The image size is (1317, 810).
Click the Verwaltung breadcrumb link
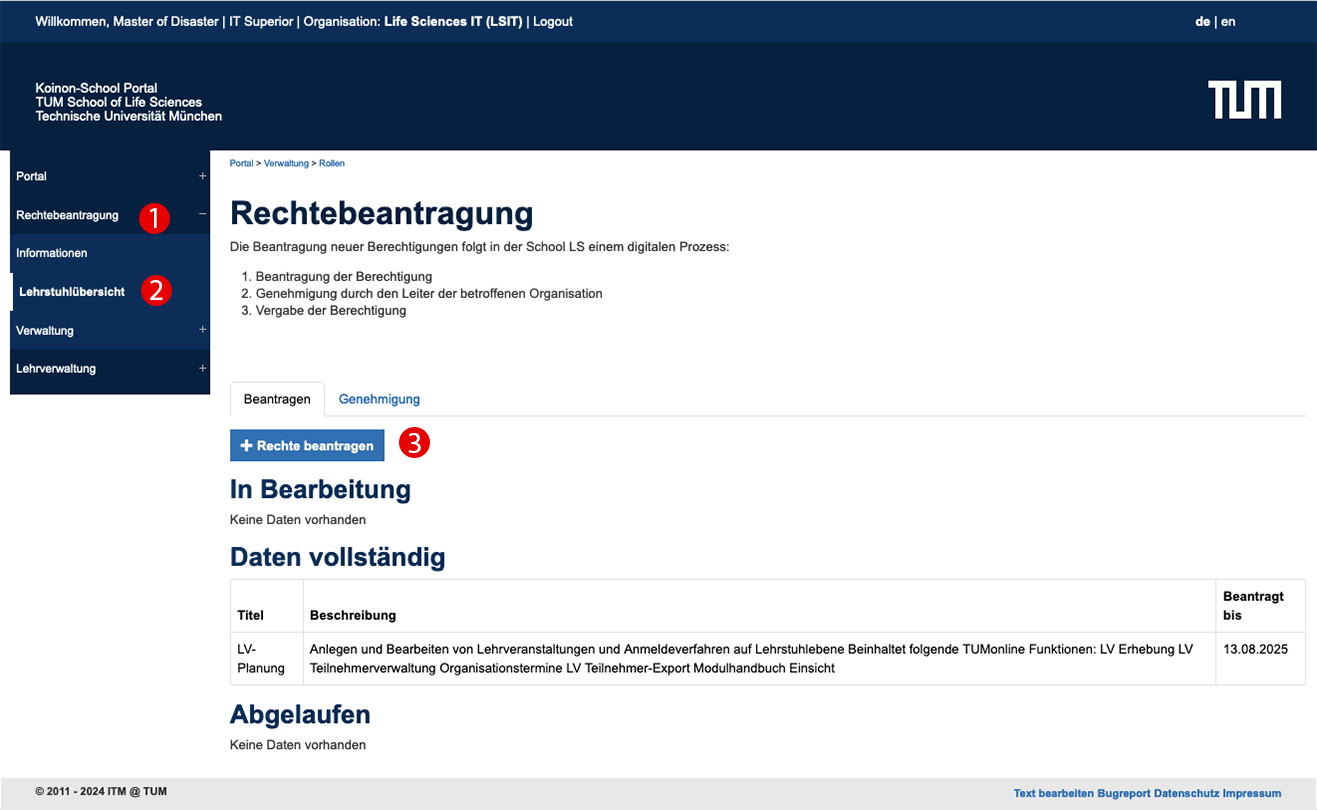coord(287,163)
